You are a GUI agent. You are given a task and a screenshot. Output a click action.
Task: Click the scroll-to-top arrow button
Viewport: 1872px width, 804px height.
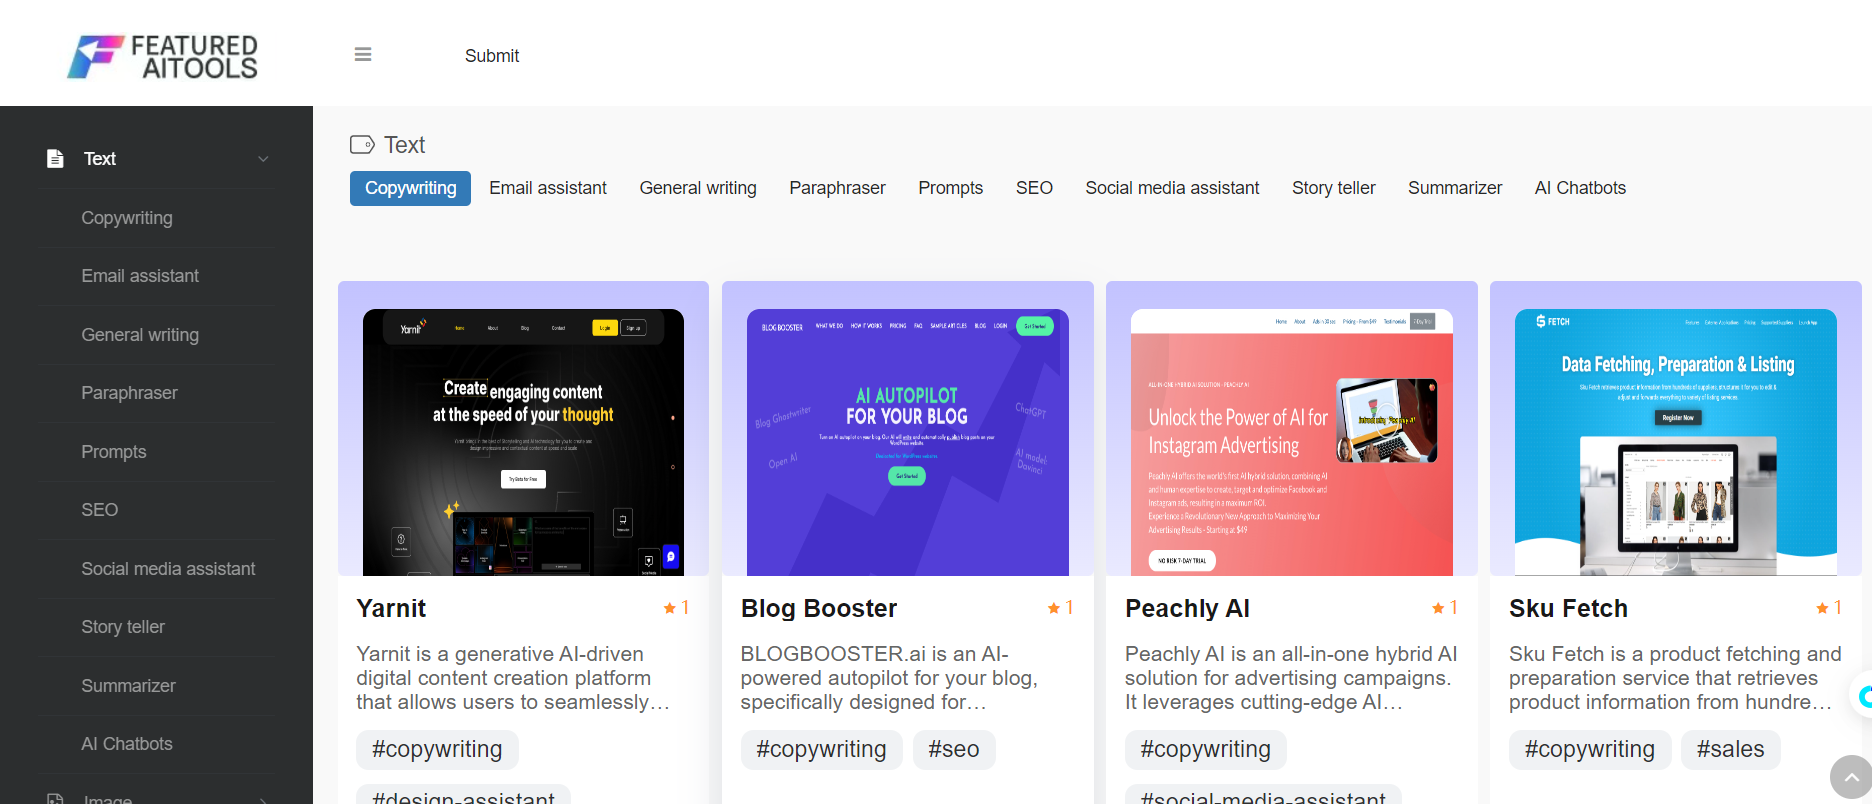[1851, 777]
